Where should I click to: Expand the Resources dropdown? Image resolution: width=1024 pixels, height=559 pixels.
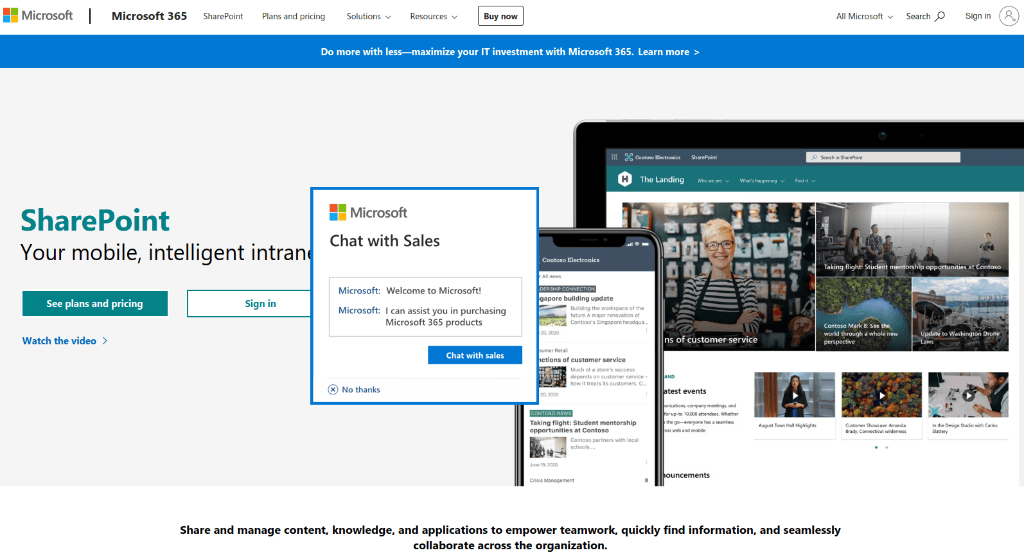pos(434,16)
